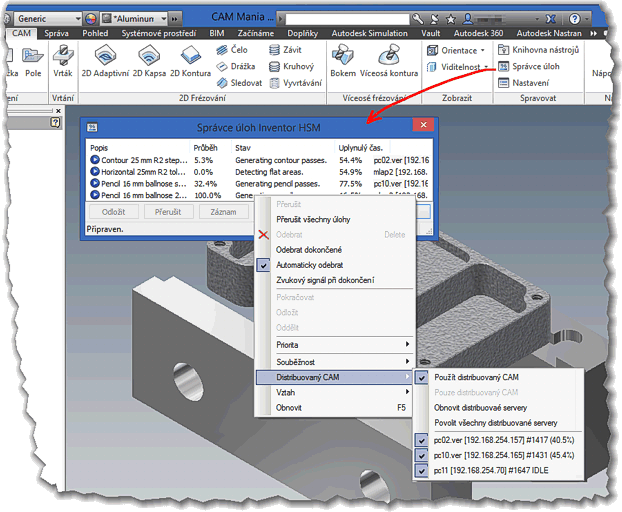This screenshot has height=512, width=622.
Task: Click the browser panel help icon
Action: tap(56, 123)
